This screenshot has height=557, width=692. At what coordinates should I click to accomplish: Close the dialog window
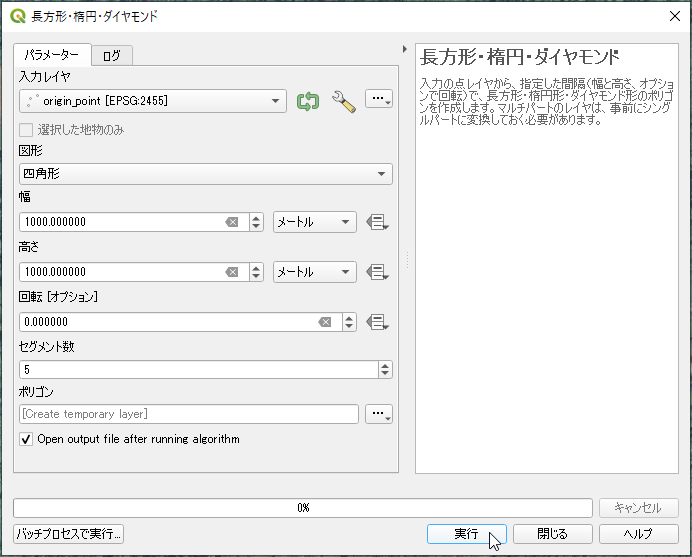click(675, 16)
